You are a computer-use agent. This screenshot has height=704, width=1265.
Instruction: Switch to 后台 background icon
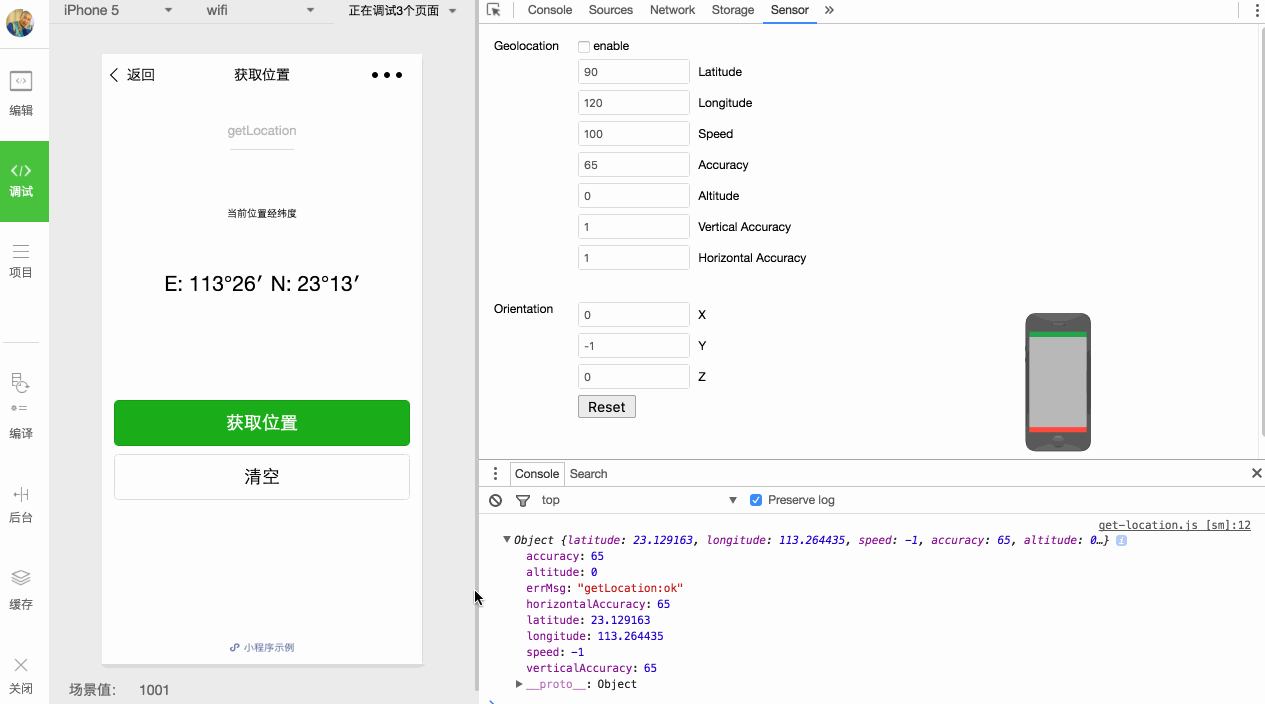click(21, 504)
